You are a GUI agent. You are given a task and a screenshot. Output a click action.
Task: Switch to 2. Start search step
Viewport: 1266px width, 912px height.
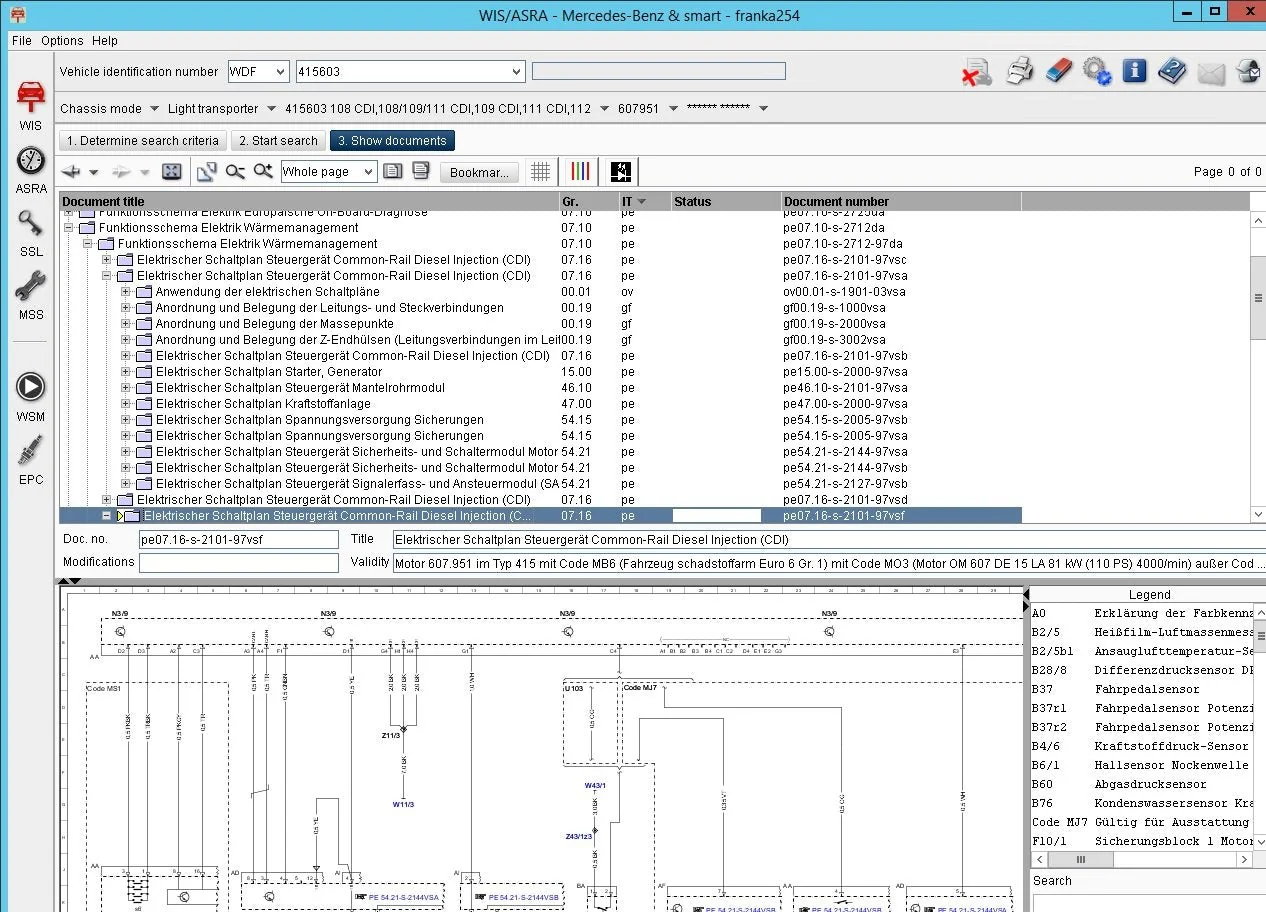point(278,141)
